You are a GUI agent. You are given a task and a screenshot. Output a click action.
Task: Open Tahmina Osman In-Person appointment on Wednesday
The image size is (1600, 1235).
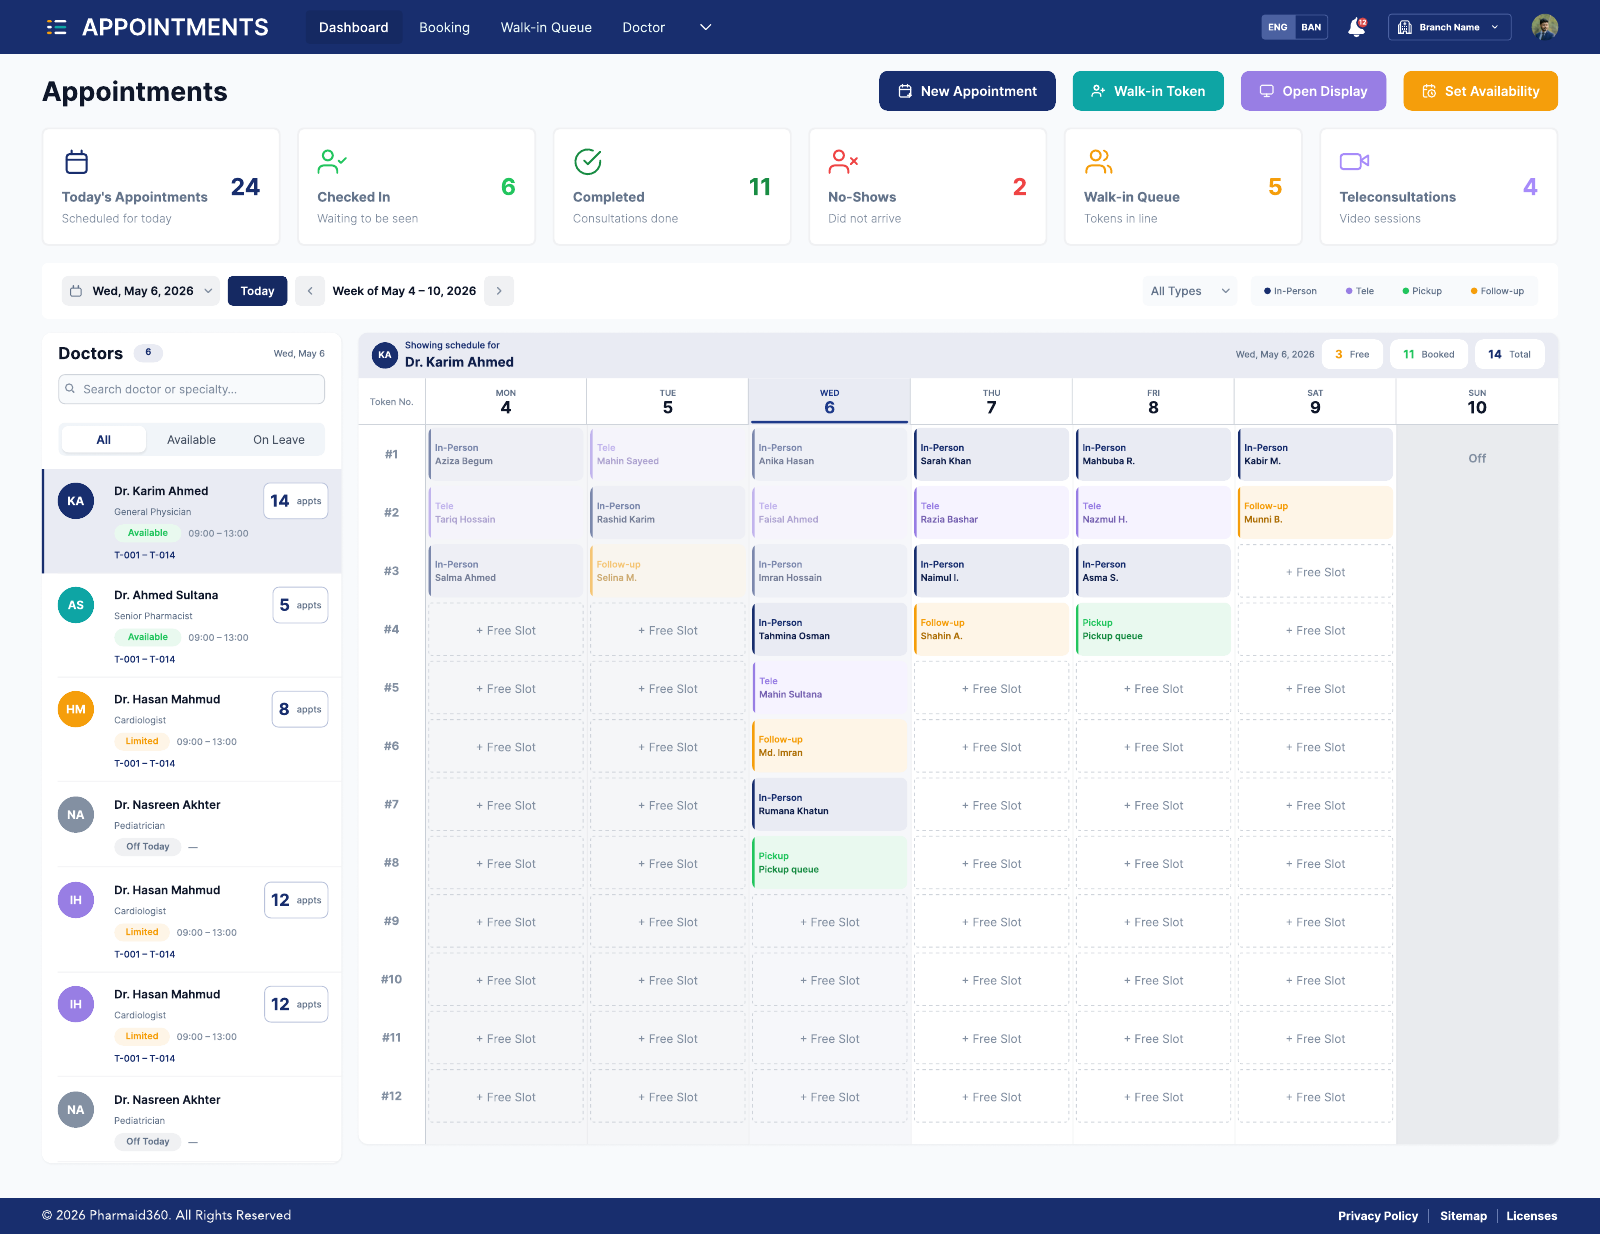click(x=829, y=629)
